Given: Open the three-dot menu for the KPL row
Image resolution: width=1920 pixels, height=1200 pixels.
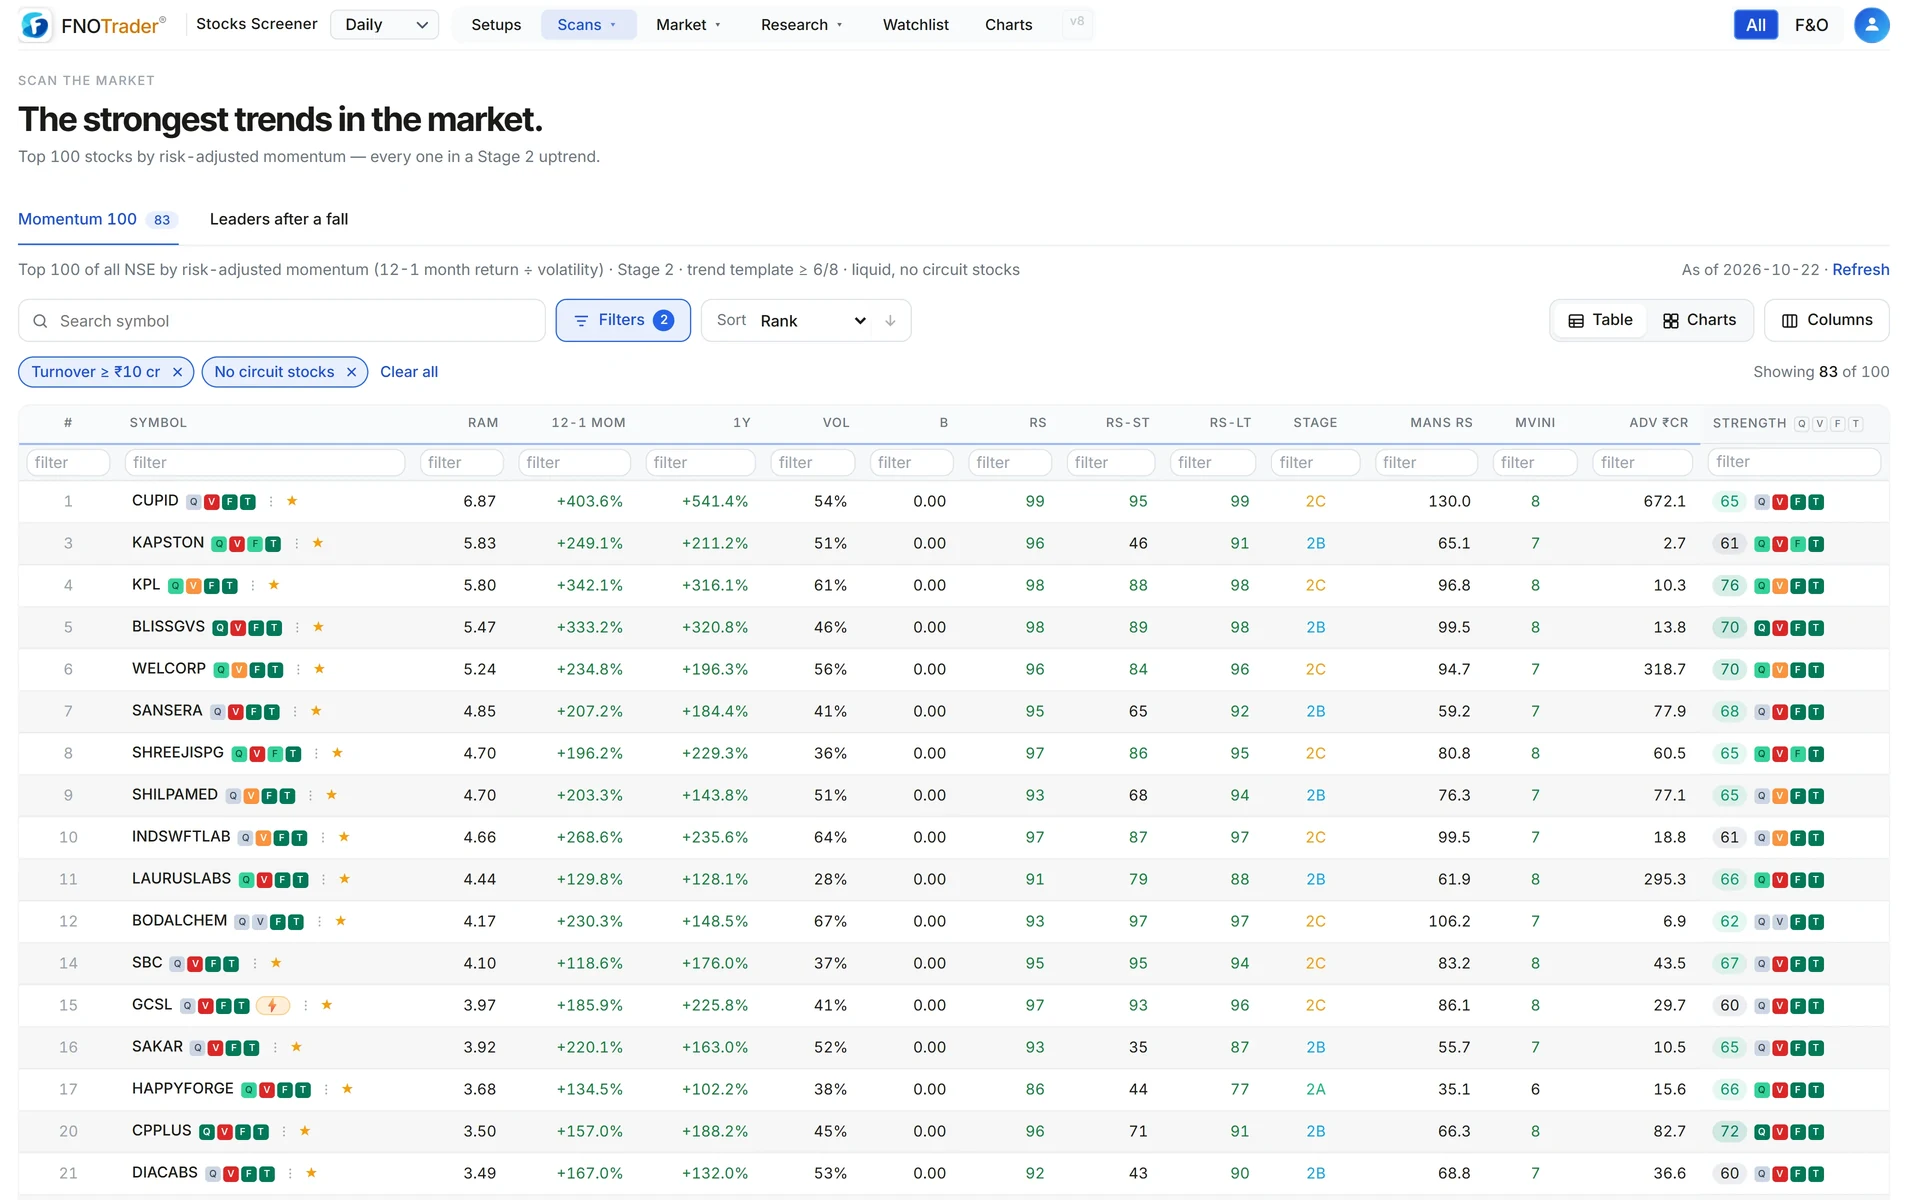Looking at the screenshot, I should pos(253,585).
